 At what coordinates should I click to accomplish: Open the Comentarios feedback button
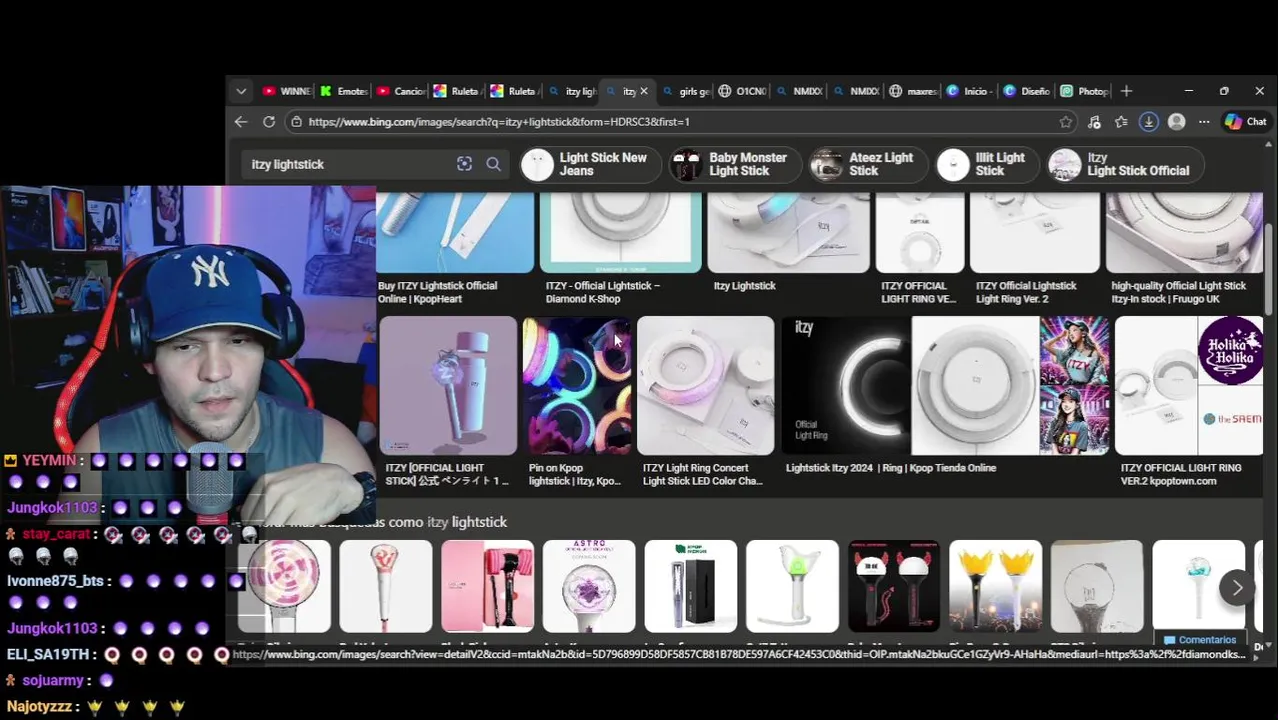point(1200,640)
